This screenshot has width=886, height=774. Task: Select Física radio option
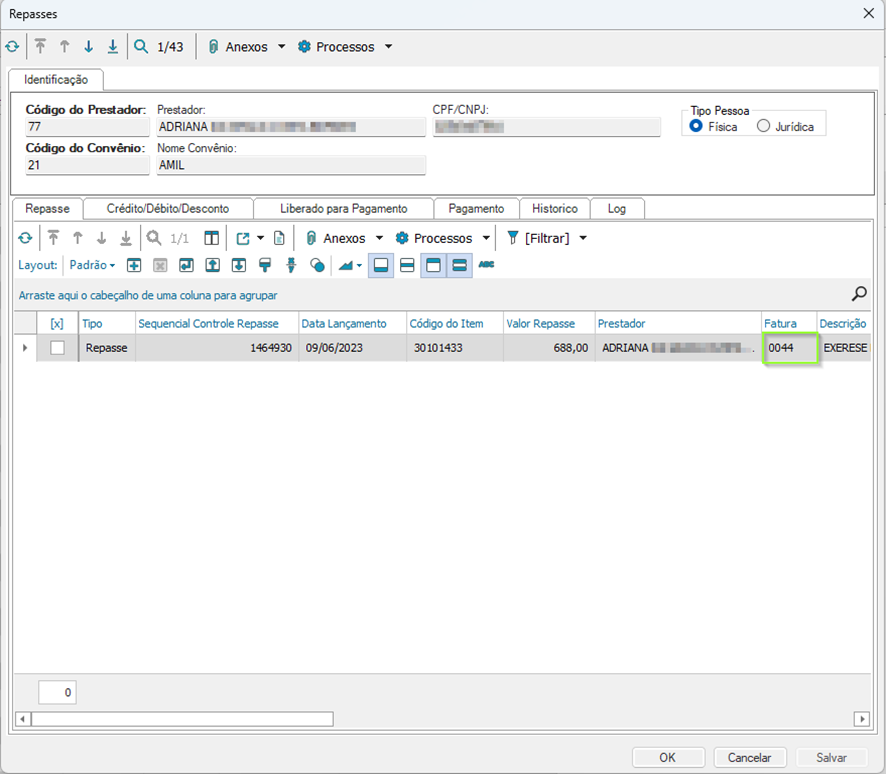tap(696, 126)
